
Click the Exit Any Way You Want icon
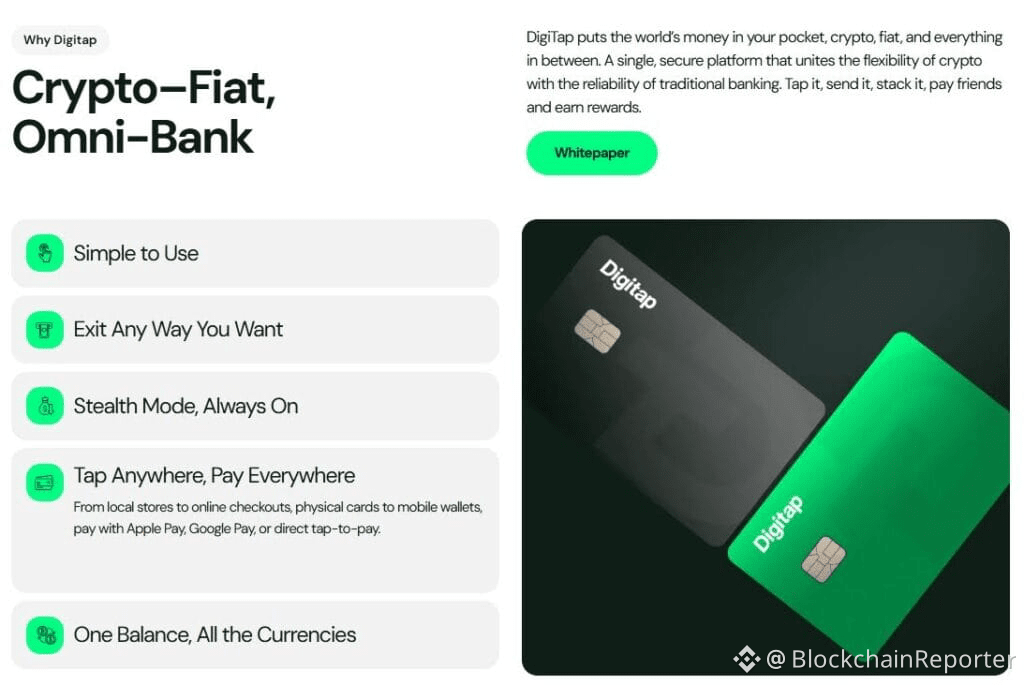pos(44,330)
